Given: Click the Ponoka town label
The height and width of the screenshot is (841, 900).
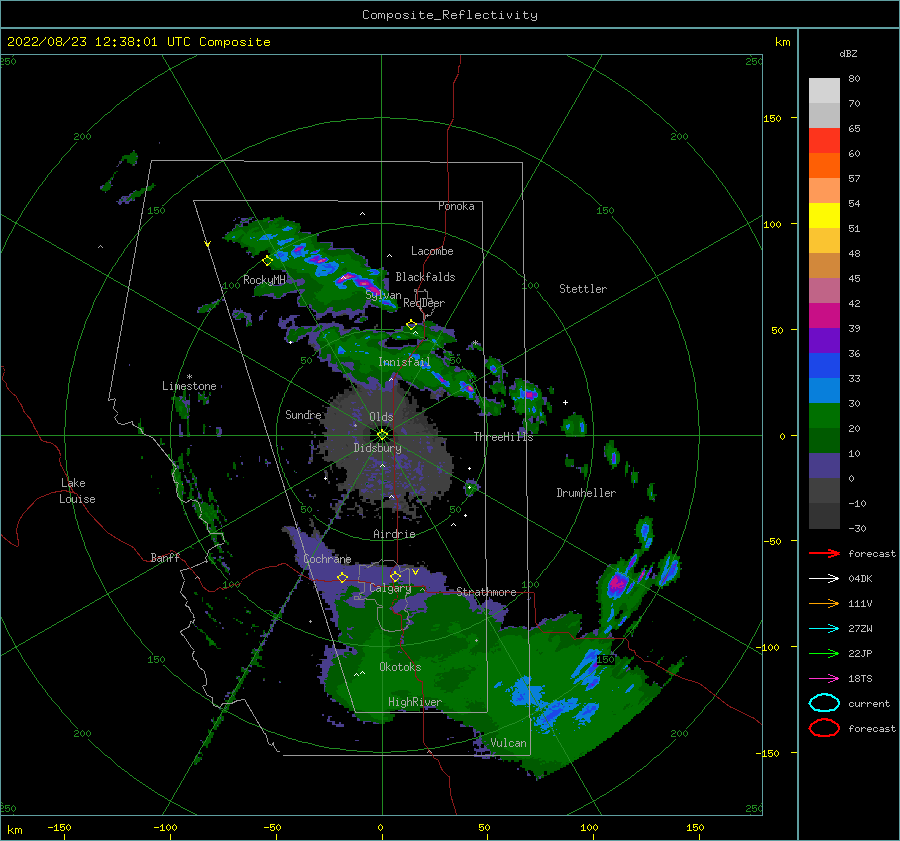Looking at the screenshot, I should [x=456, y=206].
